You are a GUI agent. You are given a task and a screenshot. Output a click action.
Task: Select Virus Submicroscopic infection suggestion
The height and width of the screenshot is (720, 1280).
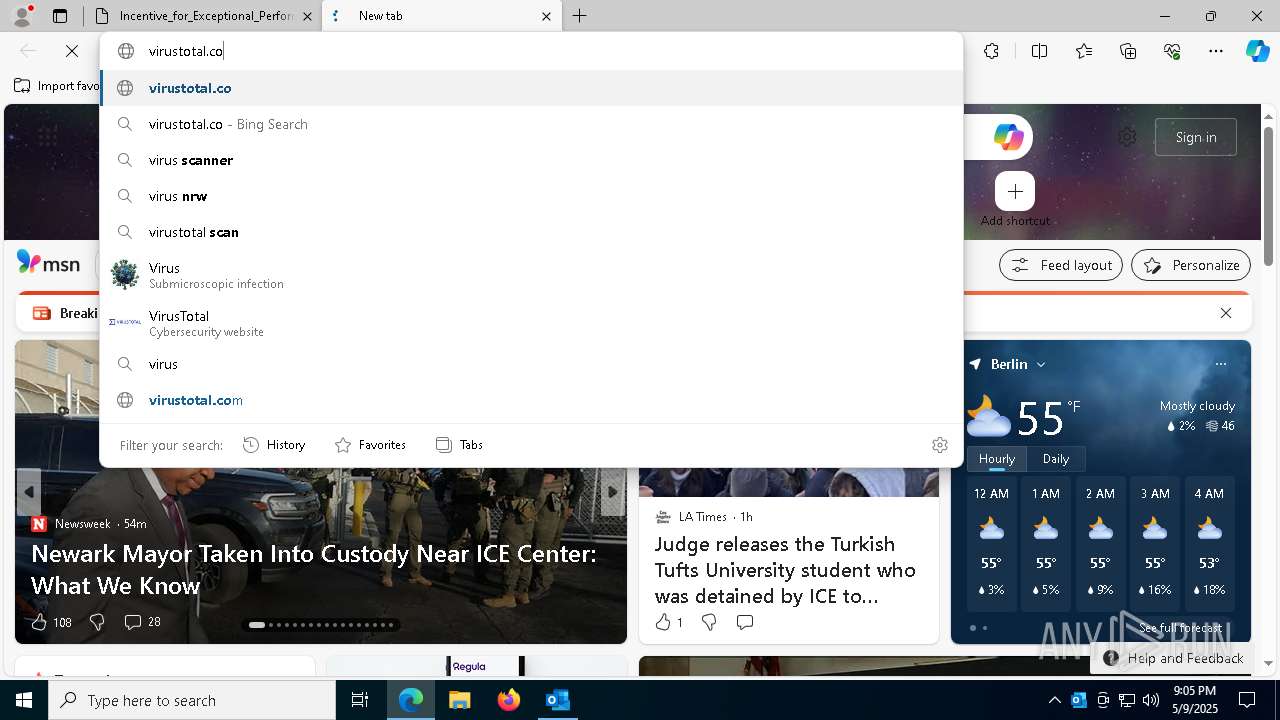[531, 275]
